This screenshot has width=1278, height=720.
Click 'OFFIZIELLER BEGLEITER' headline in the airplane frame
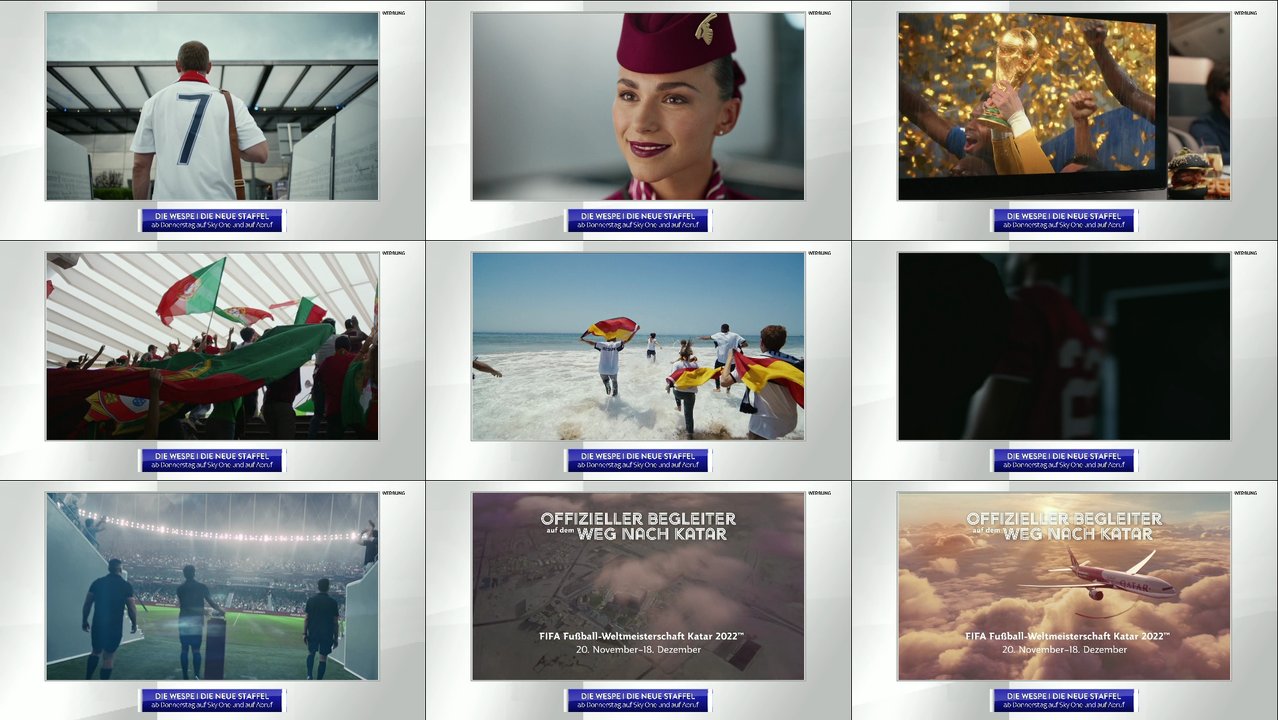1064,519
